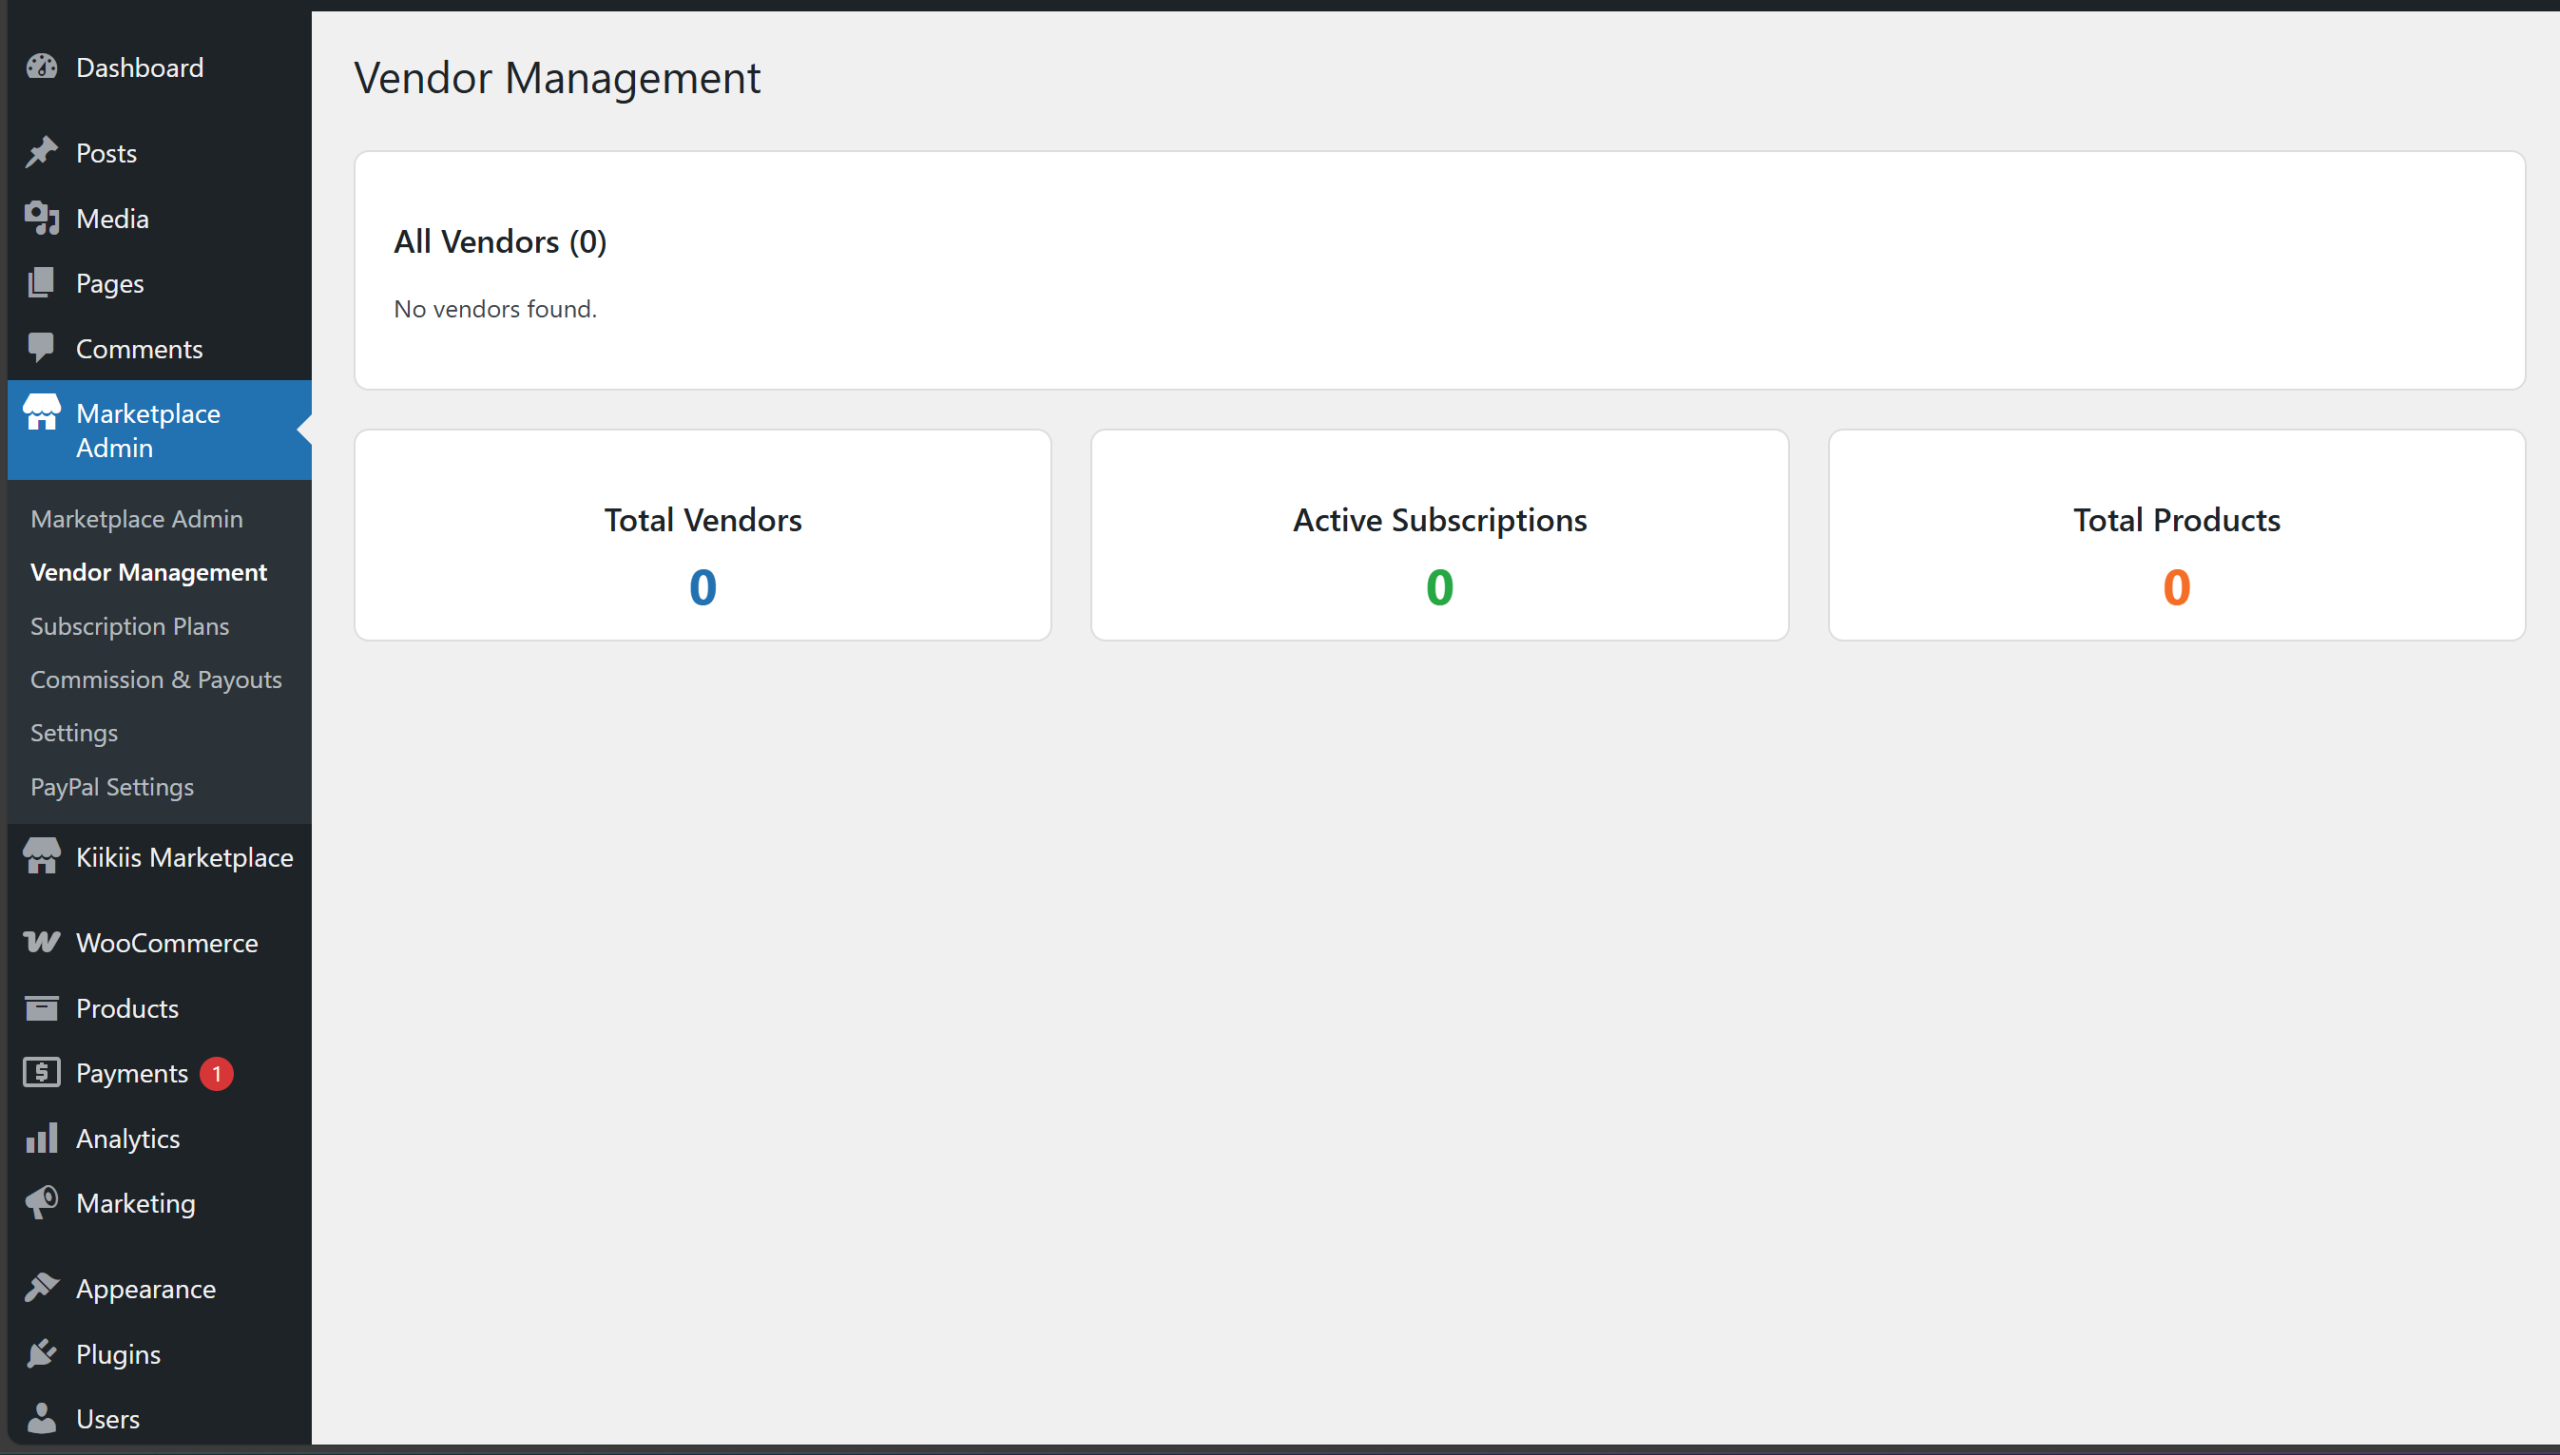Click the Plugins plug icon
This screenshot has height=1455, width=2560.
(x=42, y=1353)
